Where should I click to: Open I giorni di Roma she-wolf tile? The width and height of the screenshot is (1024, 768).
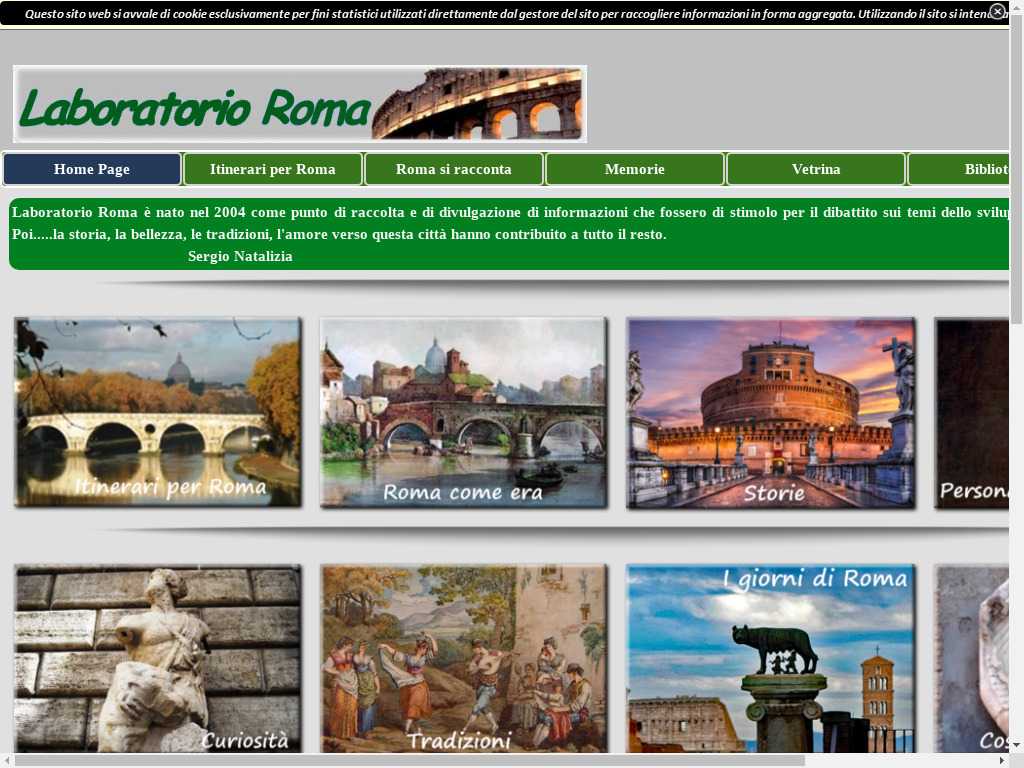point(770,658)
